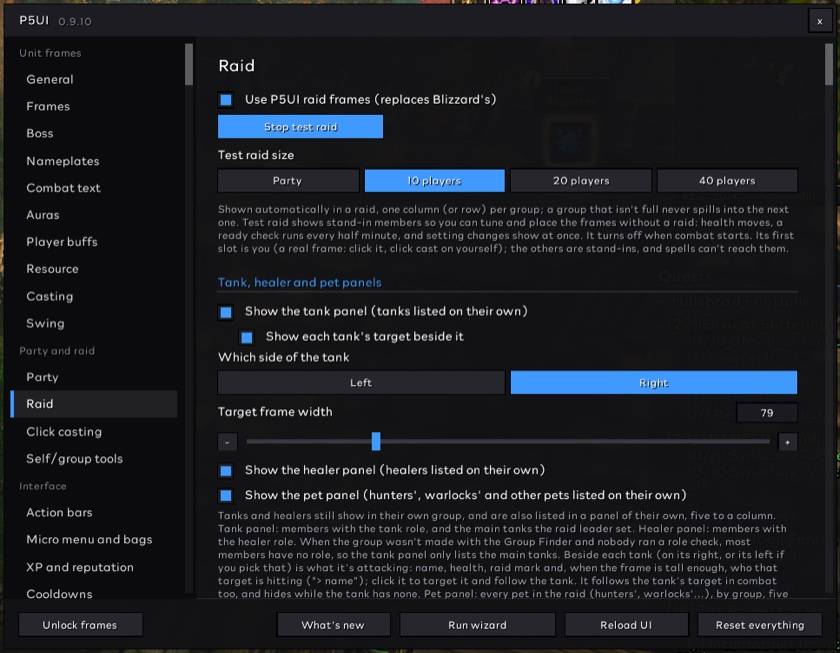840x653 pixels.
Task: Click Stop test raid button
Action: point(301,127)
